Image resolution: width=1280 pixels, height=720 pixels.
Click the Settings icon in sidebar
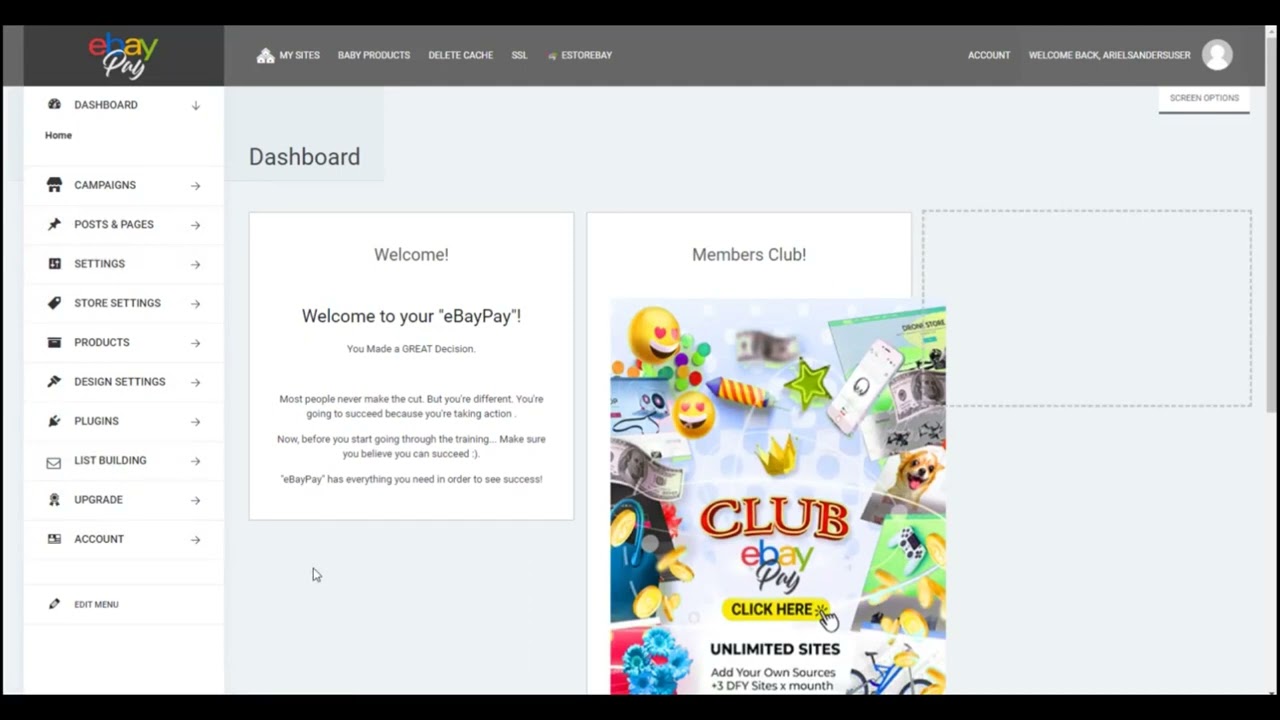(x=54, y=263)
